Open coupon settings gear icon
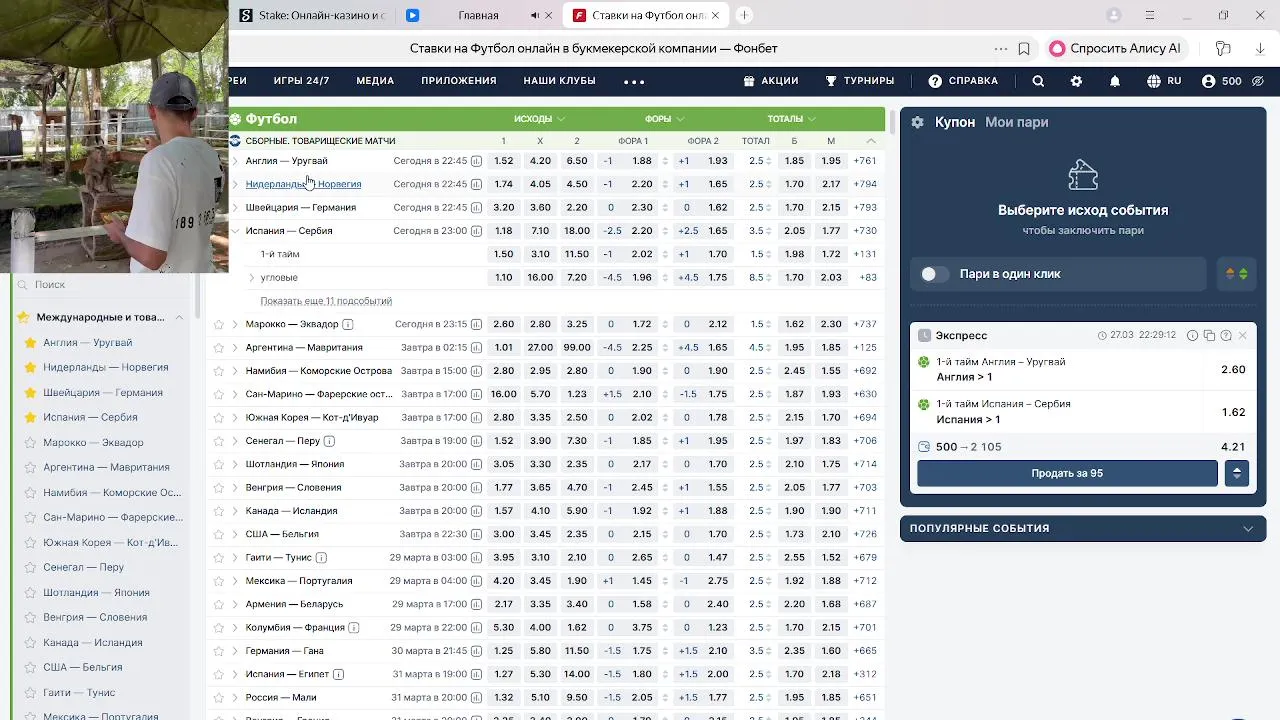 [x=917, y=122]
